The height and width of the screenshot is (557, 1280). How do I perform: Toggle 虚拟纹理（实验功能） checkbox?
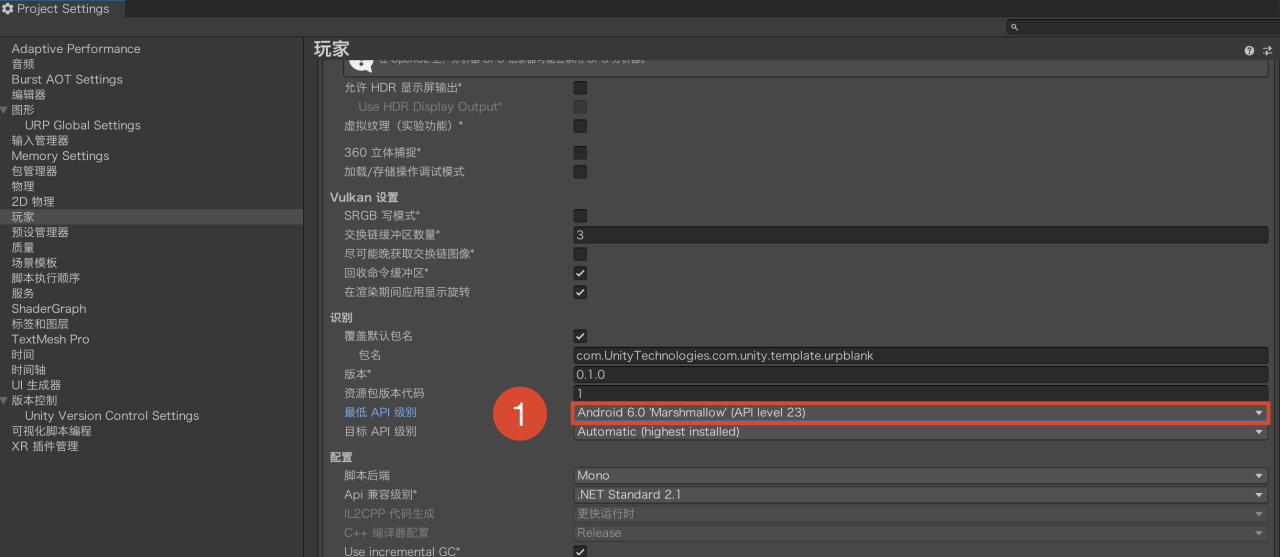point(580,126)
